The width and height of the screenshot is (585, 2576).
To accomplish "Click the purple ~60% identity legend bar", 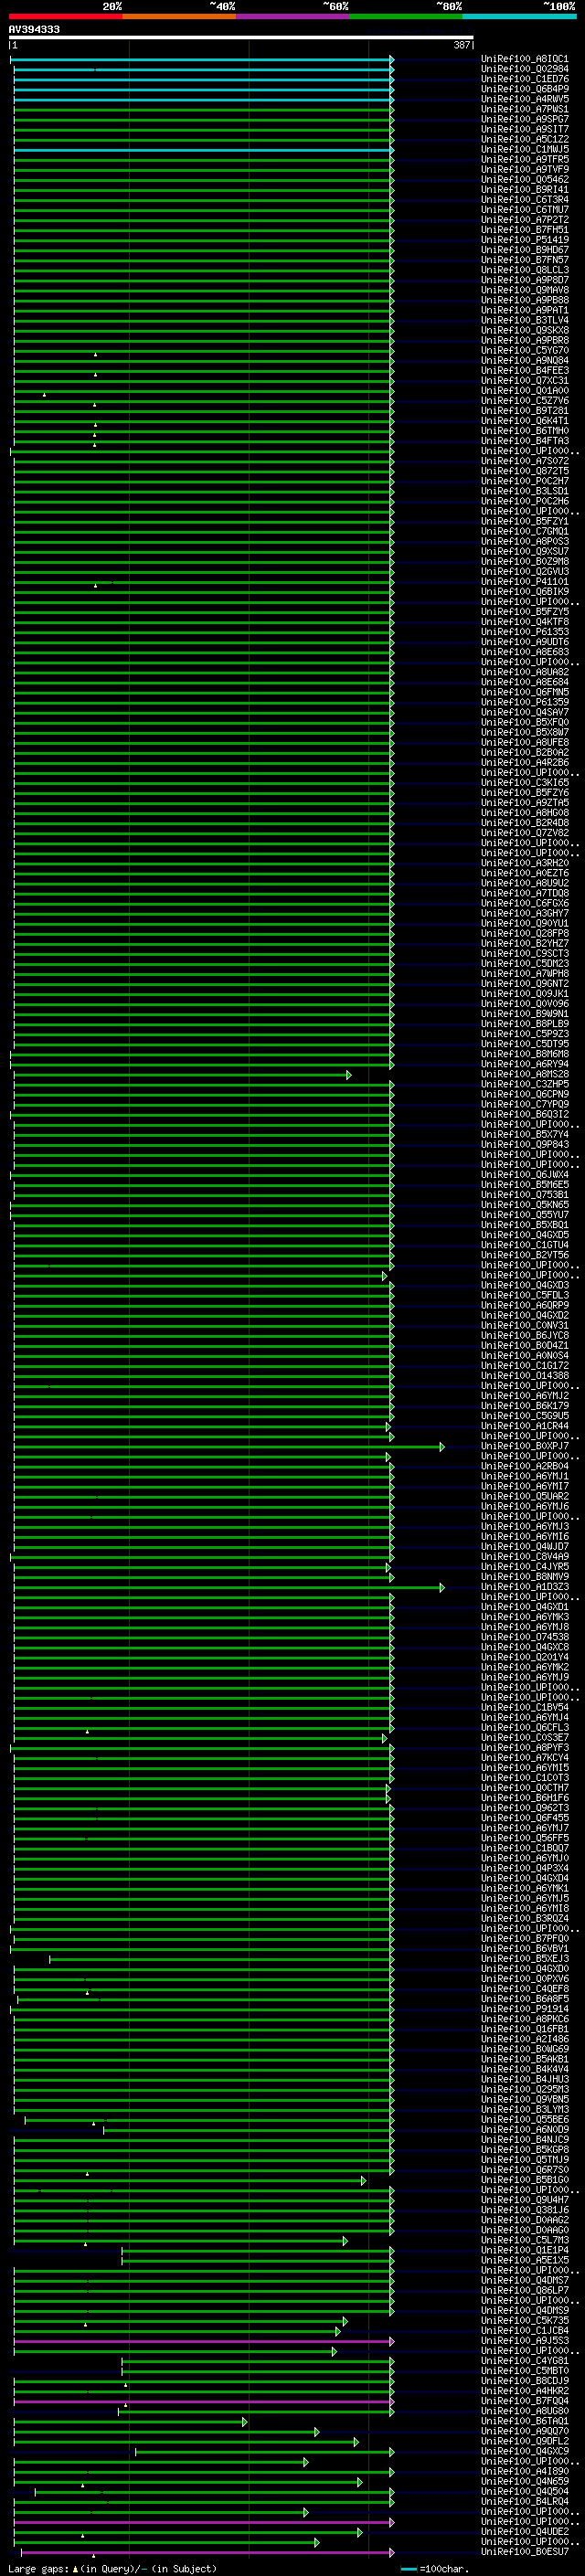I will coord(292,17).
